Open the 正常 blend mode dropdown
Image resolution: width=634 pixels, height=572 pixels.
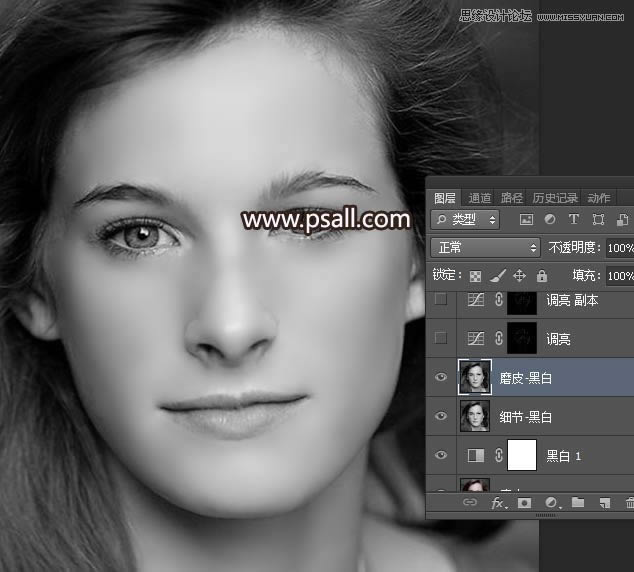pos(485,247)
